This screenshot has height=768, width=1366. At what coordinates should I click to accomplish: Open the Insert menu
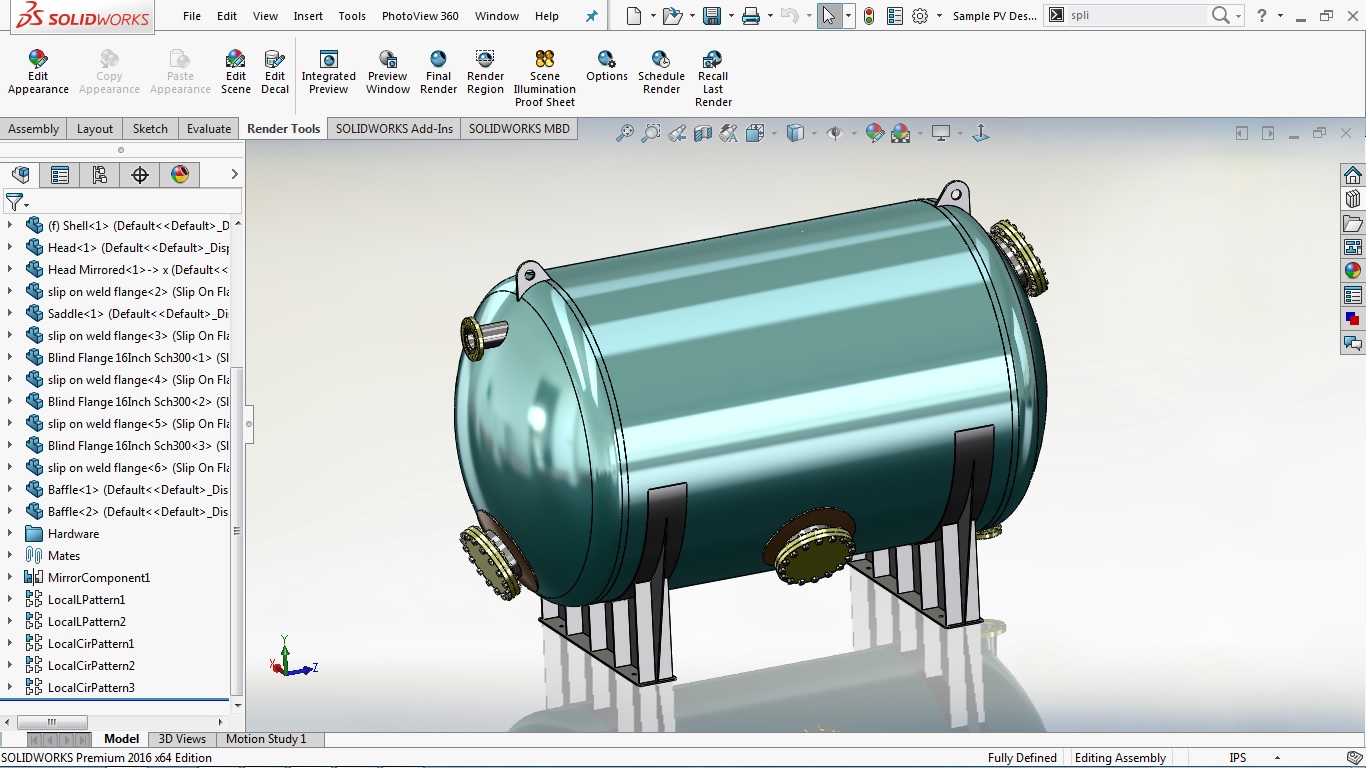[308, 16]
